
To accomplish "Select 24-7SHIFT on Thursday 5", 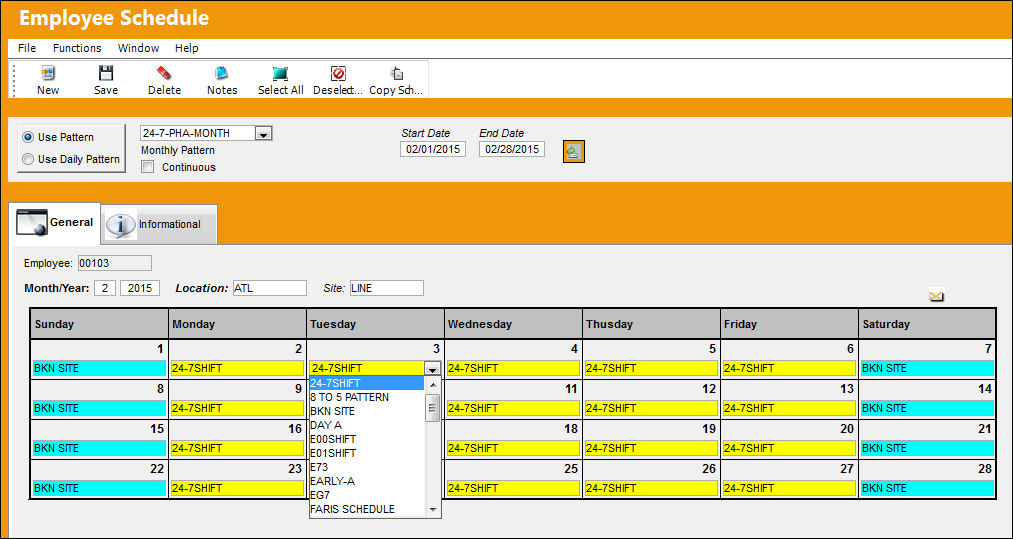I will 651,368.
